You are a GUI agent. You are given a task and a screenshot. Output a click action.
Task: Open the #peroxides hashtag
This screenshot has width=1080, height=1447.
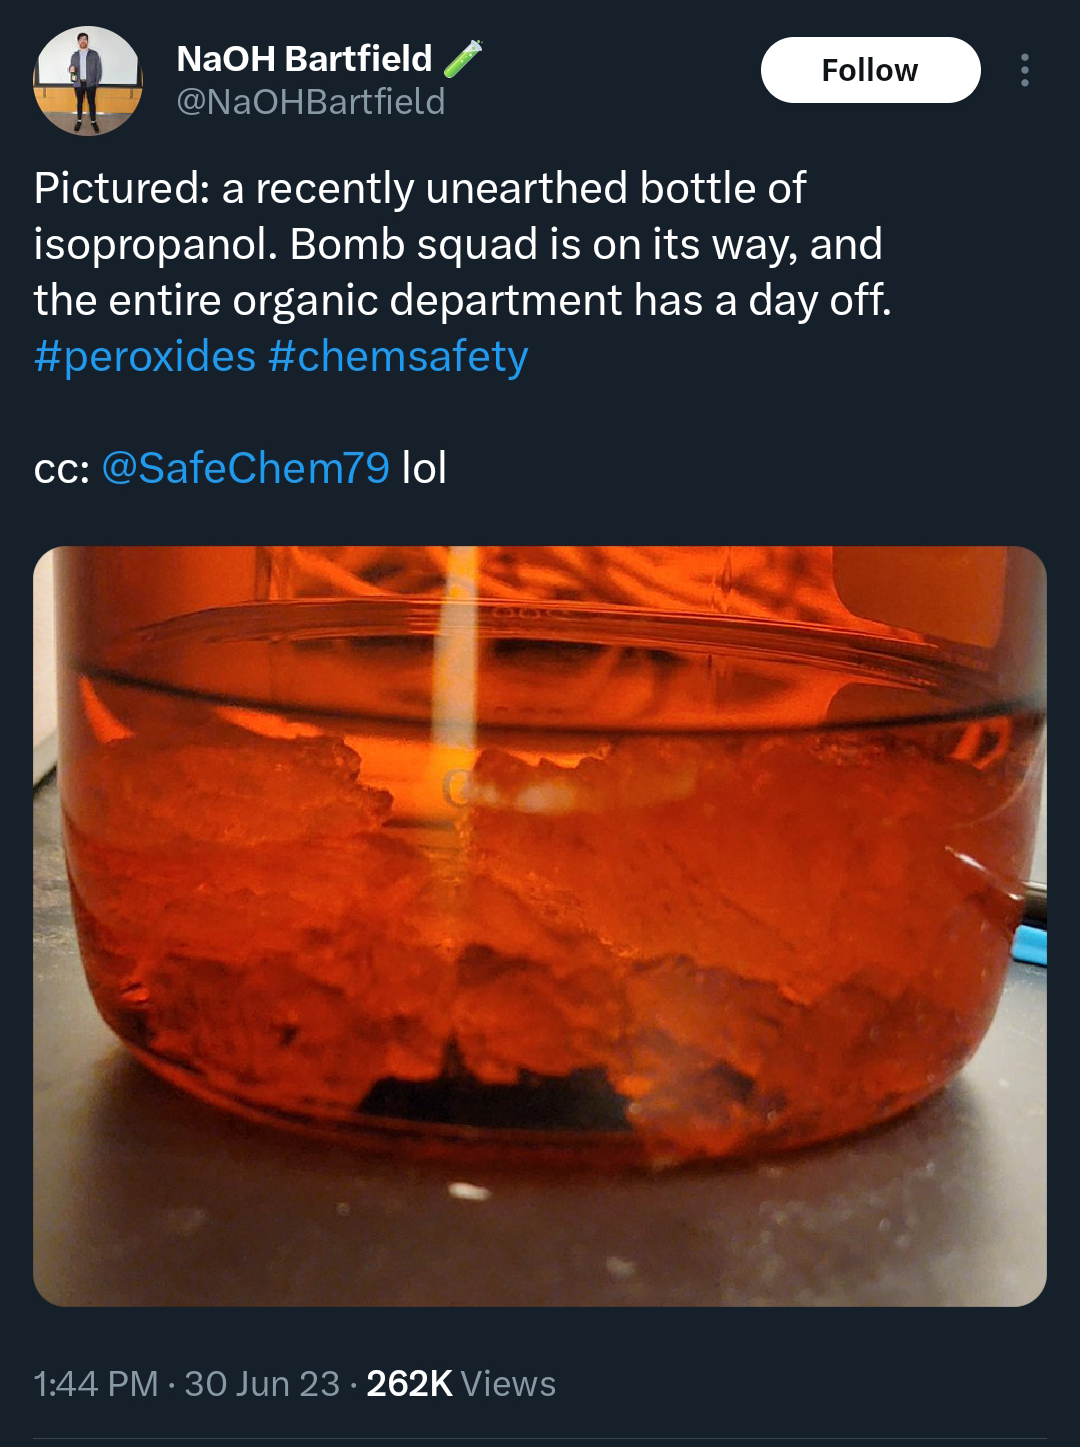(x=145, y=357)
